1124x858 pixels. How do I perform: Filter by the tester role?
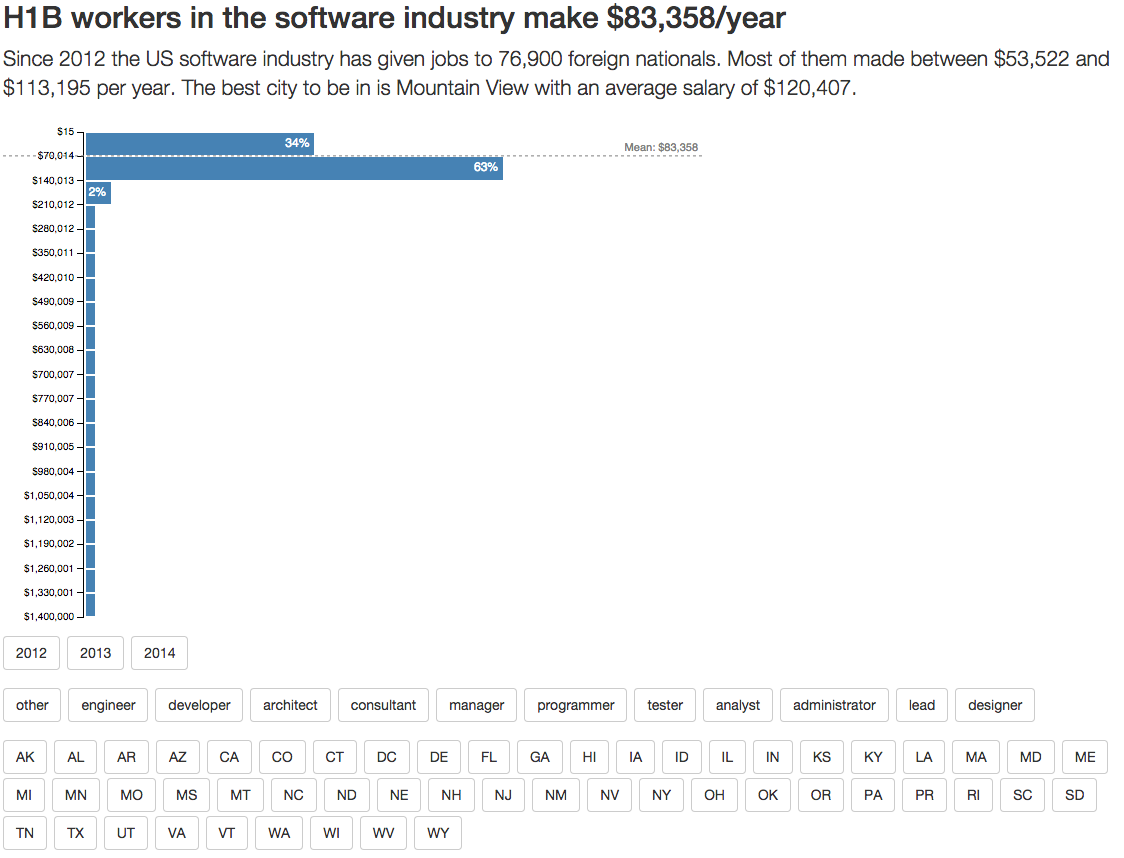pyautogui.click(x=664, y=705)
